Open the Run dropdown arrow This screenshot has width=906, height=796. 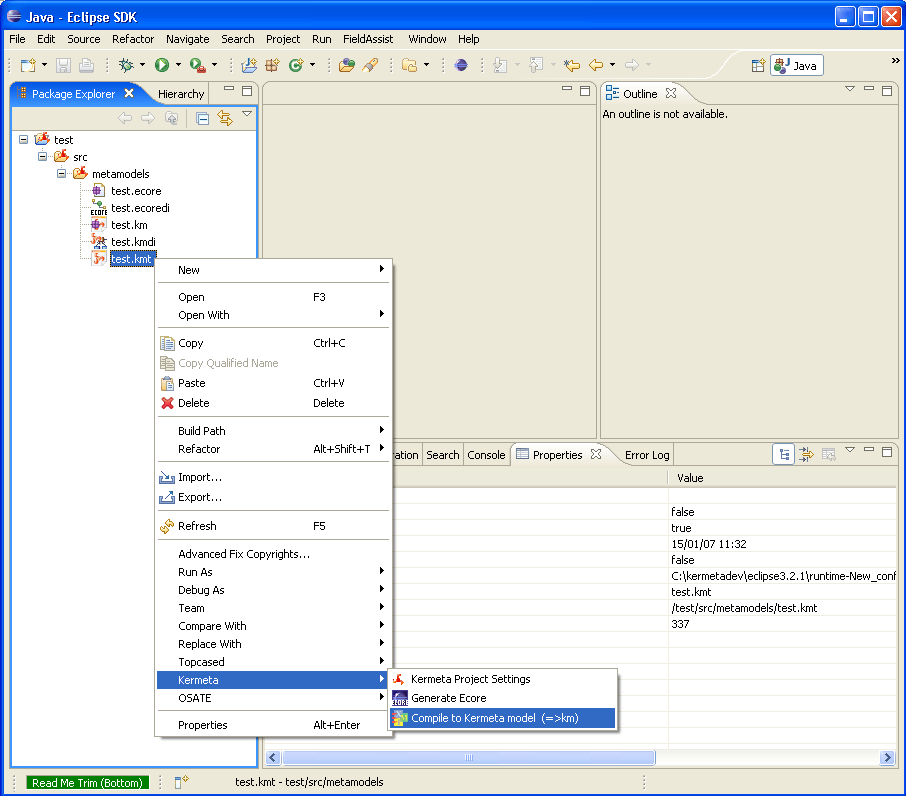[178, 65]
